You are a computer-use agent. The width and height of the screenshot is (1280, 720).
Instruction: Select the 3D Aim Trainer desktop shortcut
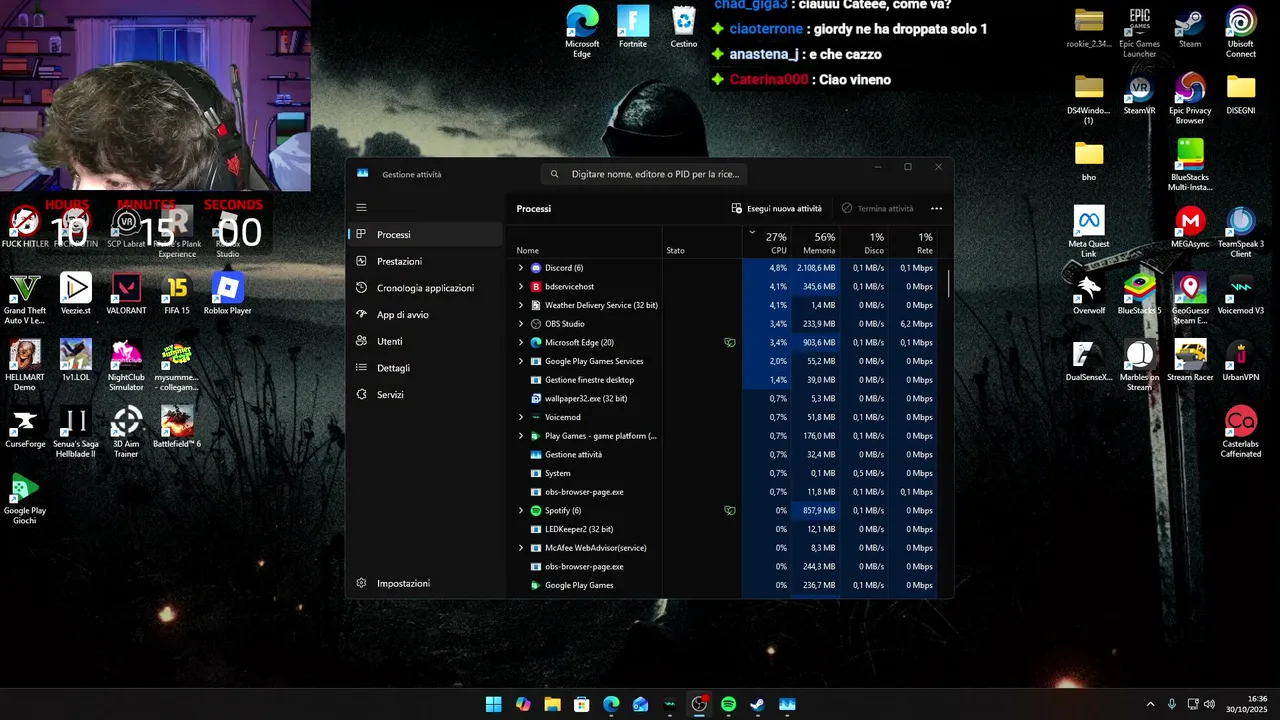tap(126, 432)
